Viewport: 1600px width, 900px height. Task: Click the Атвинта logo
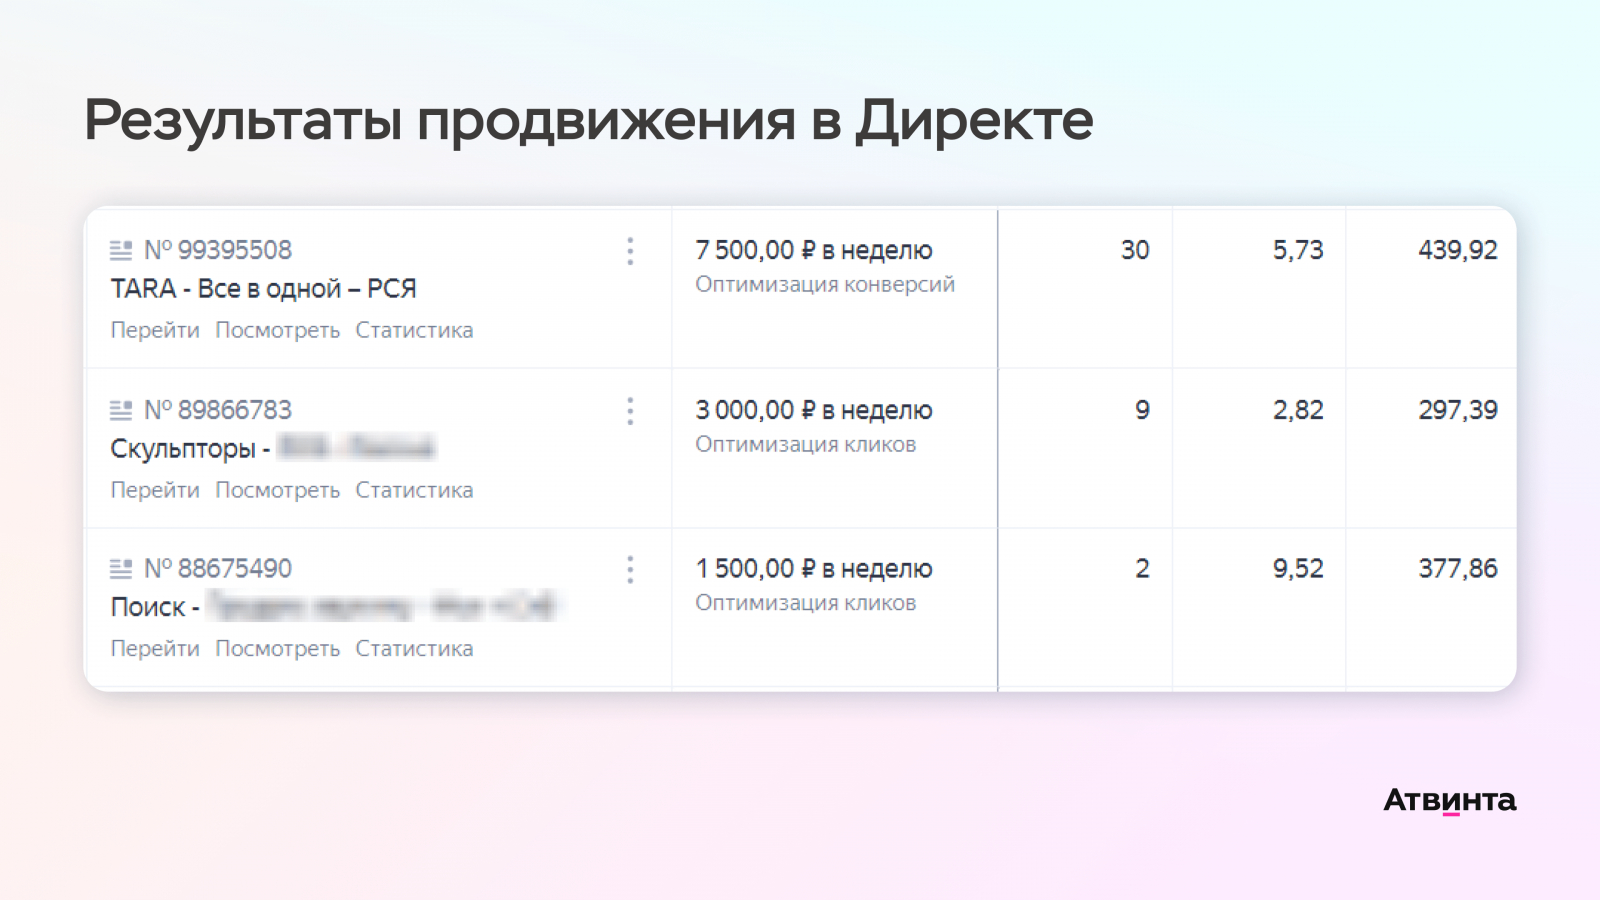[1449, 800]
